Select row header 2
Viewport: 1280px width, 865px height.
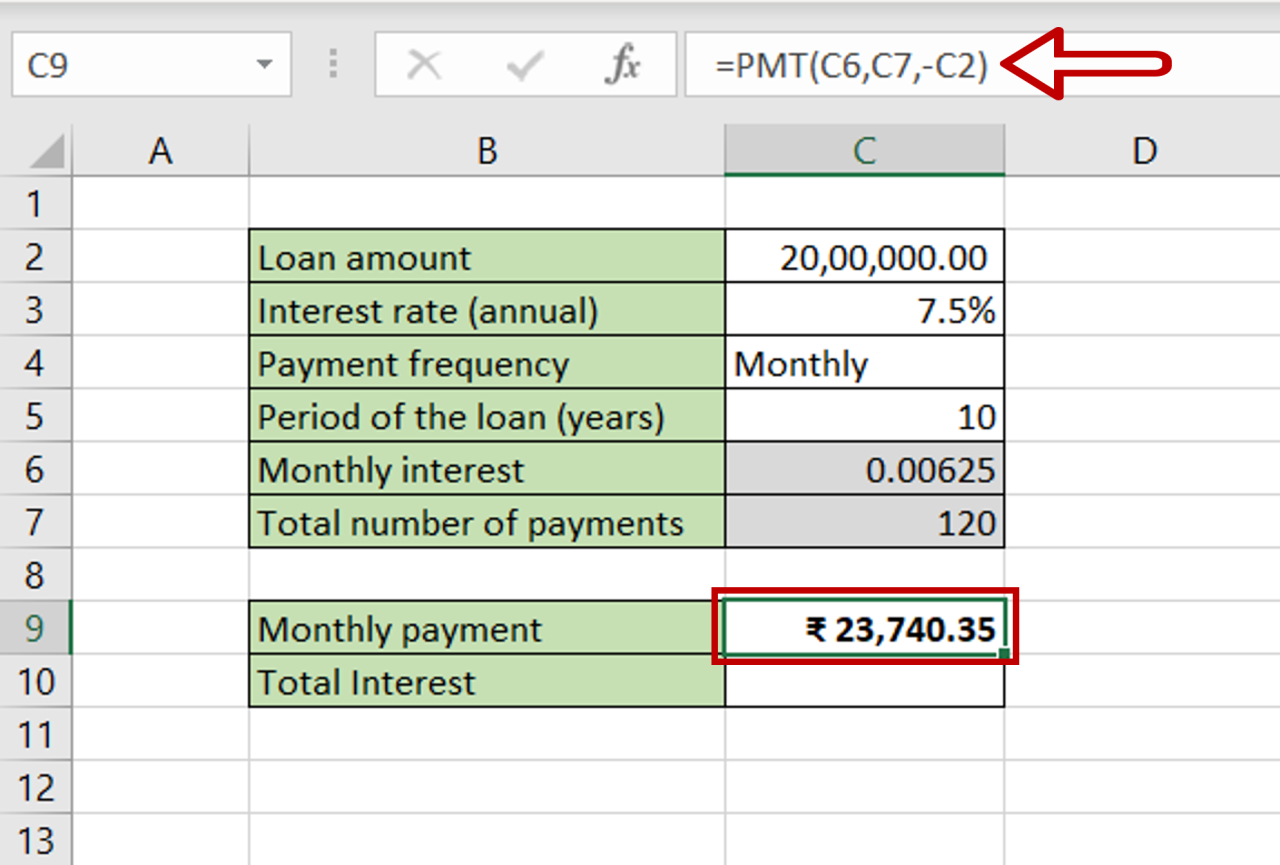point(37,257)
